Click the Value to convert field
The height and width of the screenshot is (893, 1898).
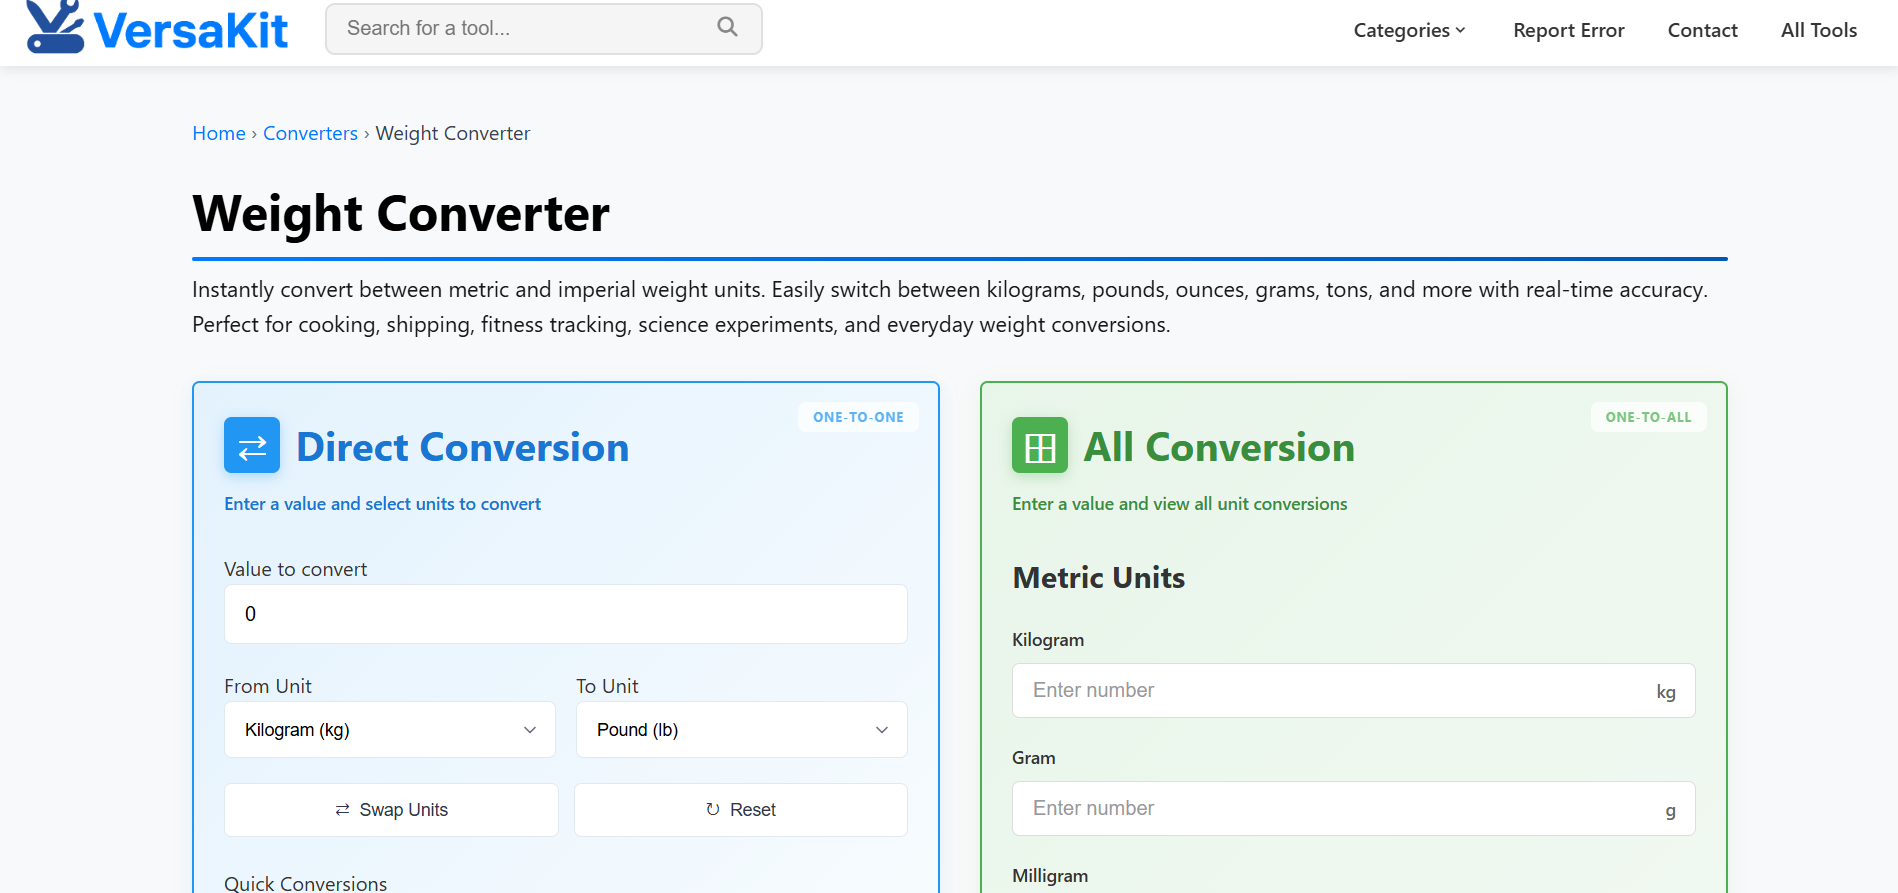pyautogui.click(x=566, y=614)
